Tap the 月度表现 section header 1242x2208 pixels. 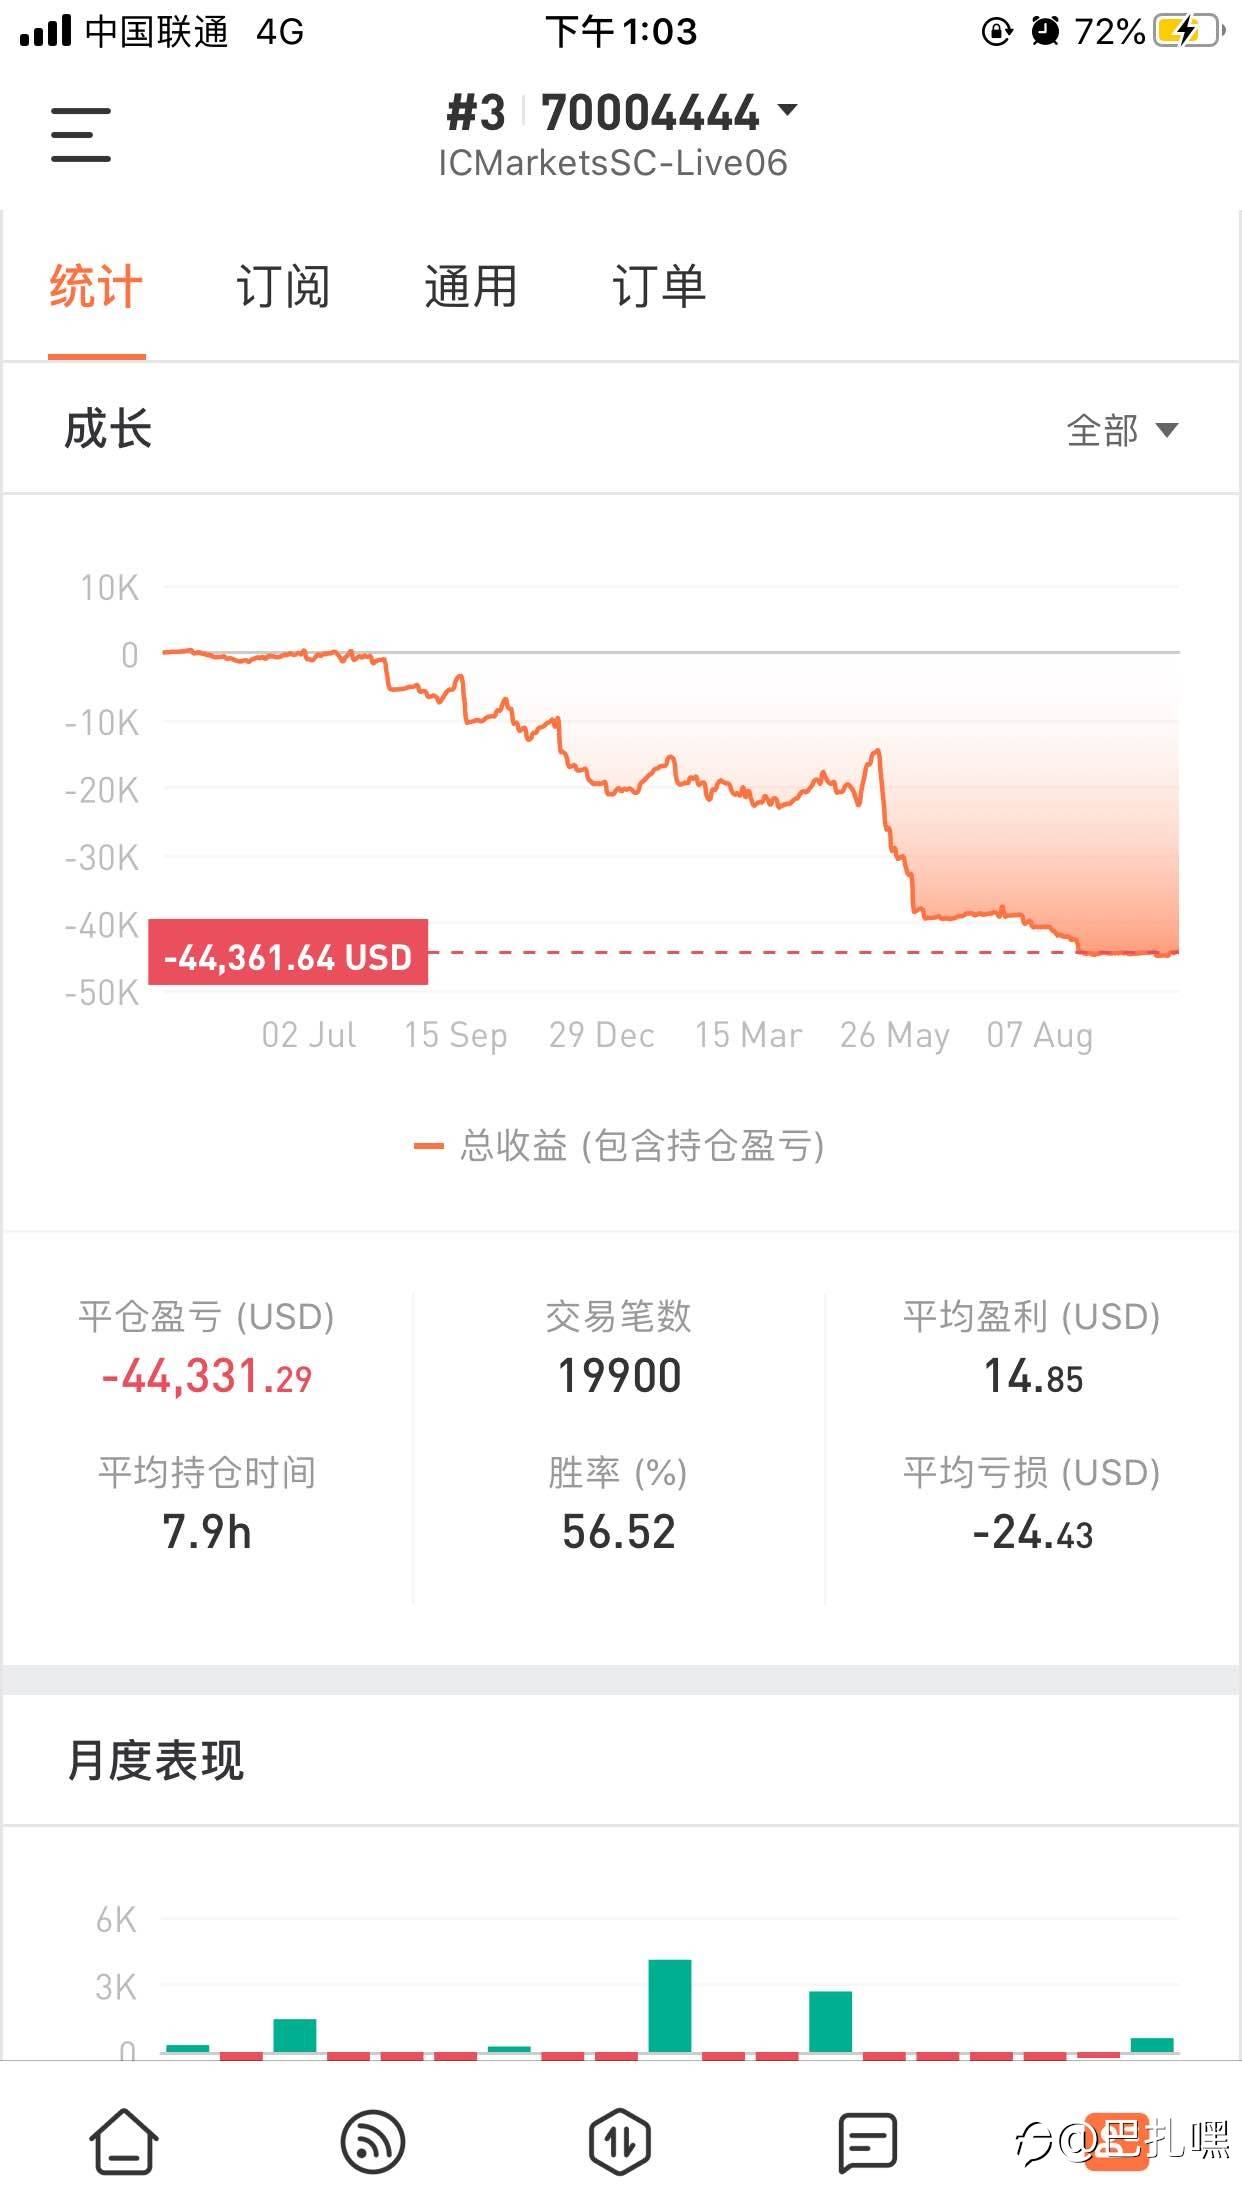point(156,1761)
